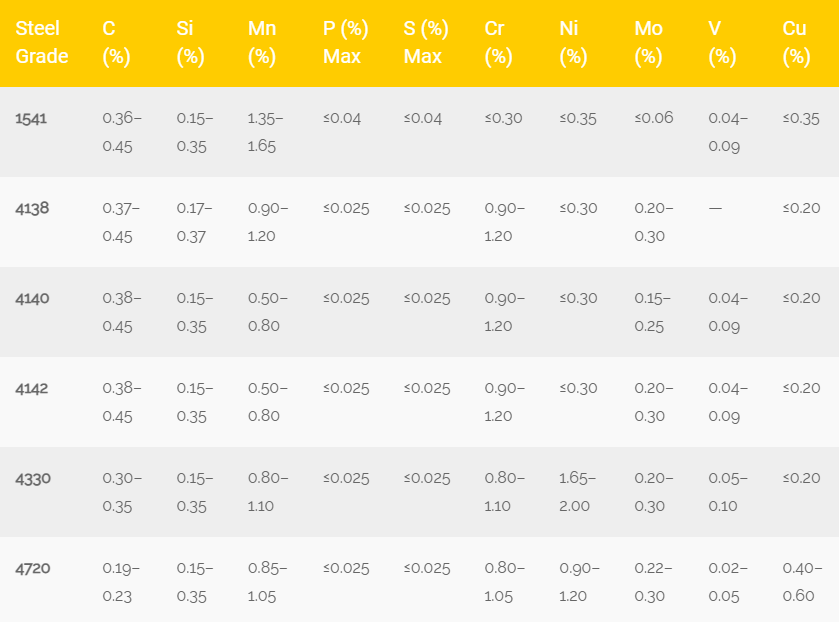839x622 pixels.
Task: Select the 0.19–0.23 carbon value for 4720
Action: (121, 581)
